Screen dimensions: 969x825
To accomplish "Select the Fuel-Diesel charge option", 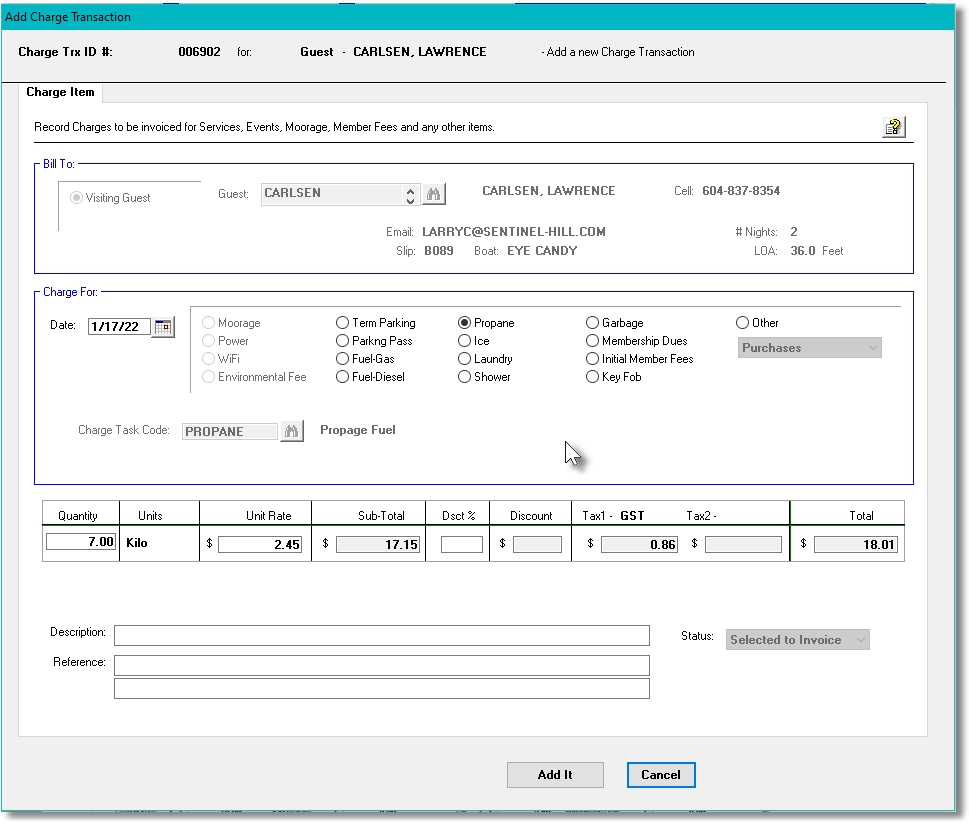I will pyautogui.click(x=342, y=377).
